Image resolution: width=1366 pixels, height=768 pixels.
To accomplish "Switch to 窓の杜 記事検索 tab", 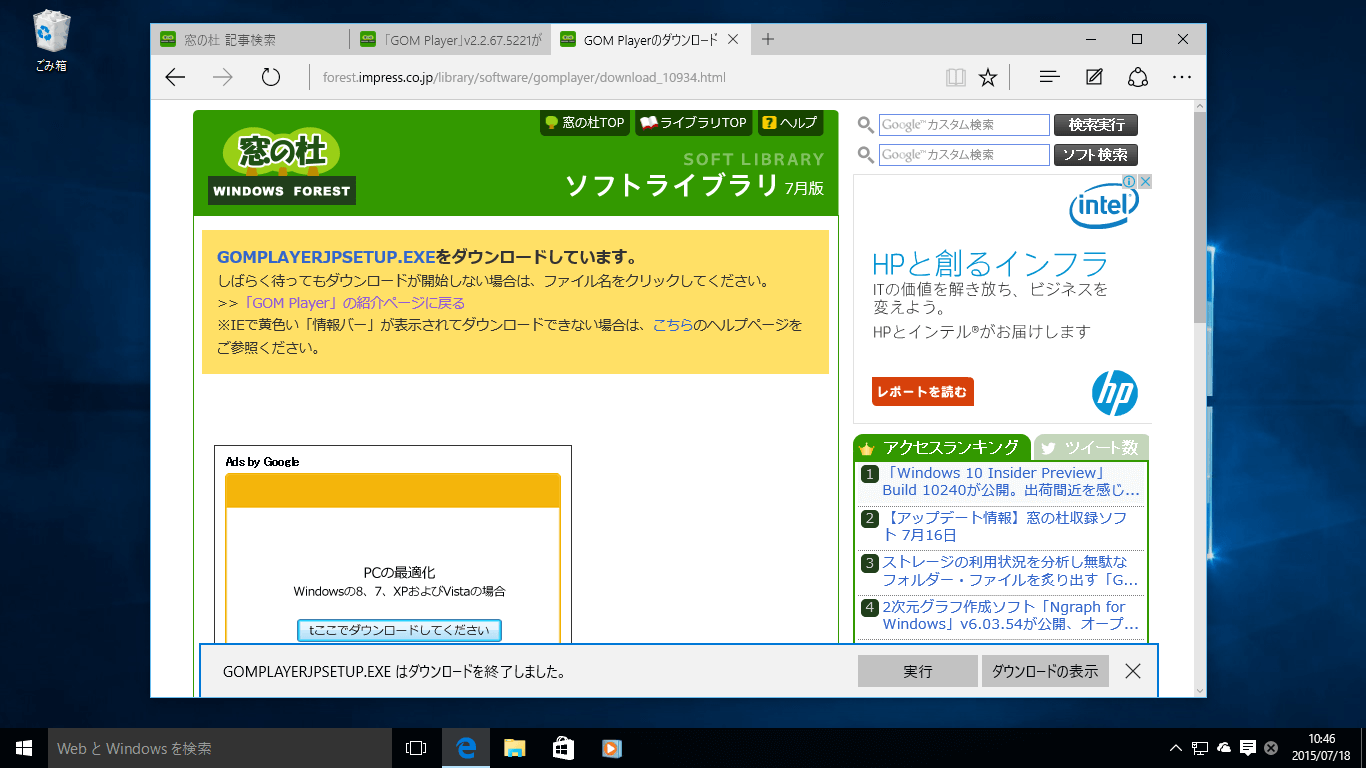I will pyautogui.click(x=250, y=40).
